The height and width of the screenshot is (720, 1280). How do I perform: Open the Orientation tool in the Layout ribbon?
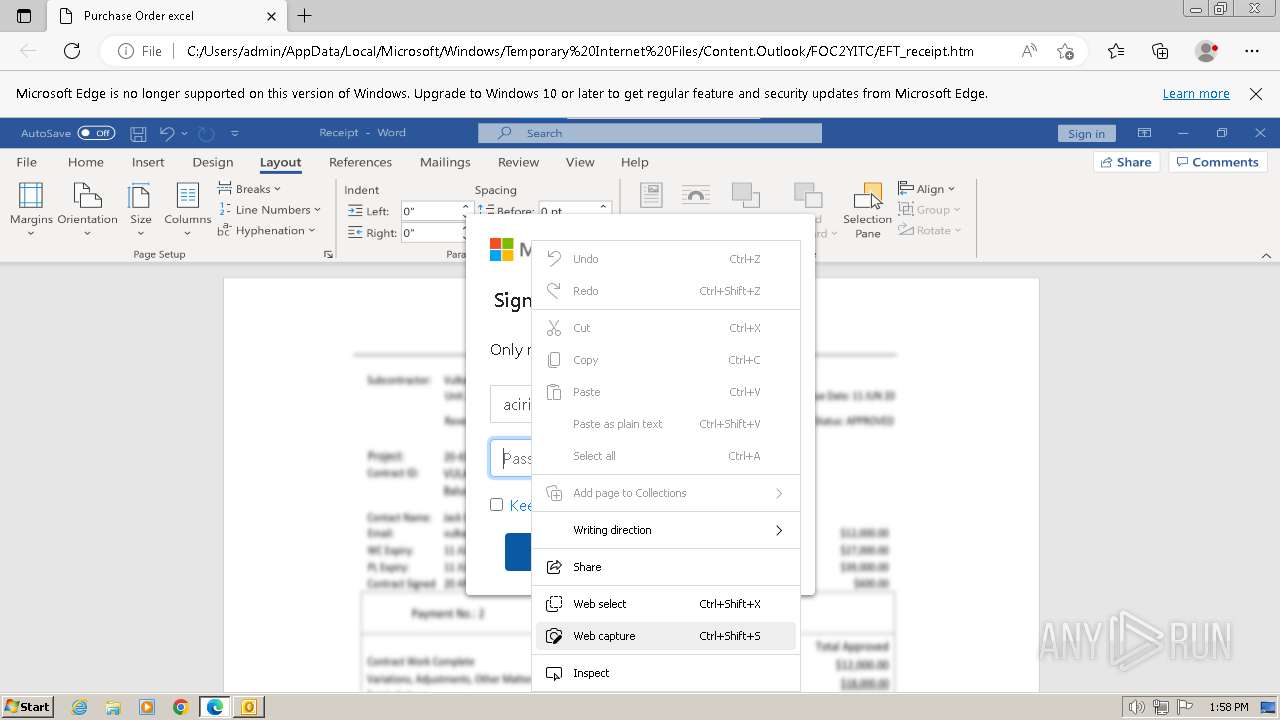pos(87,210)
